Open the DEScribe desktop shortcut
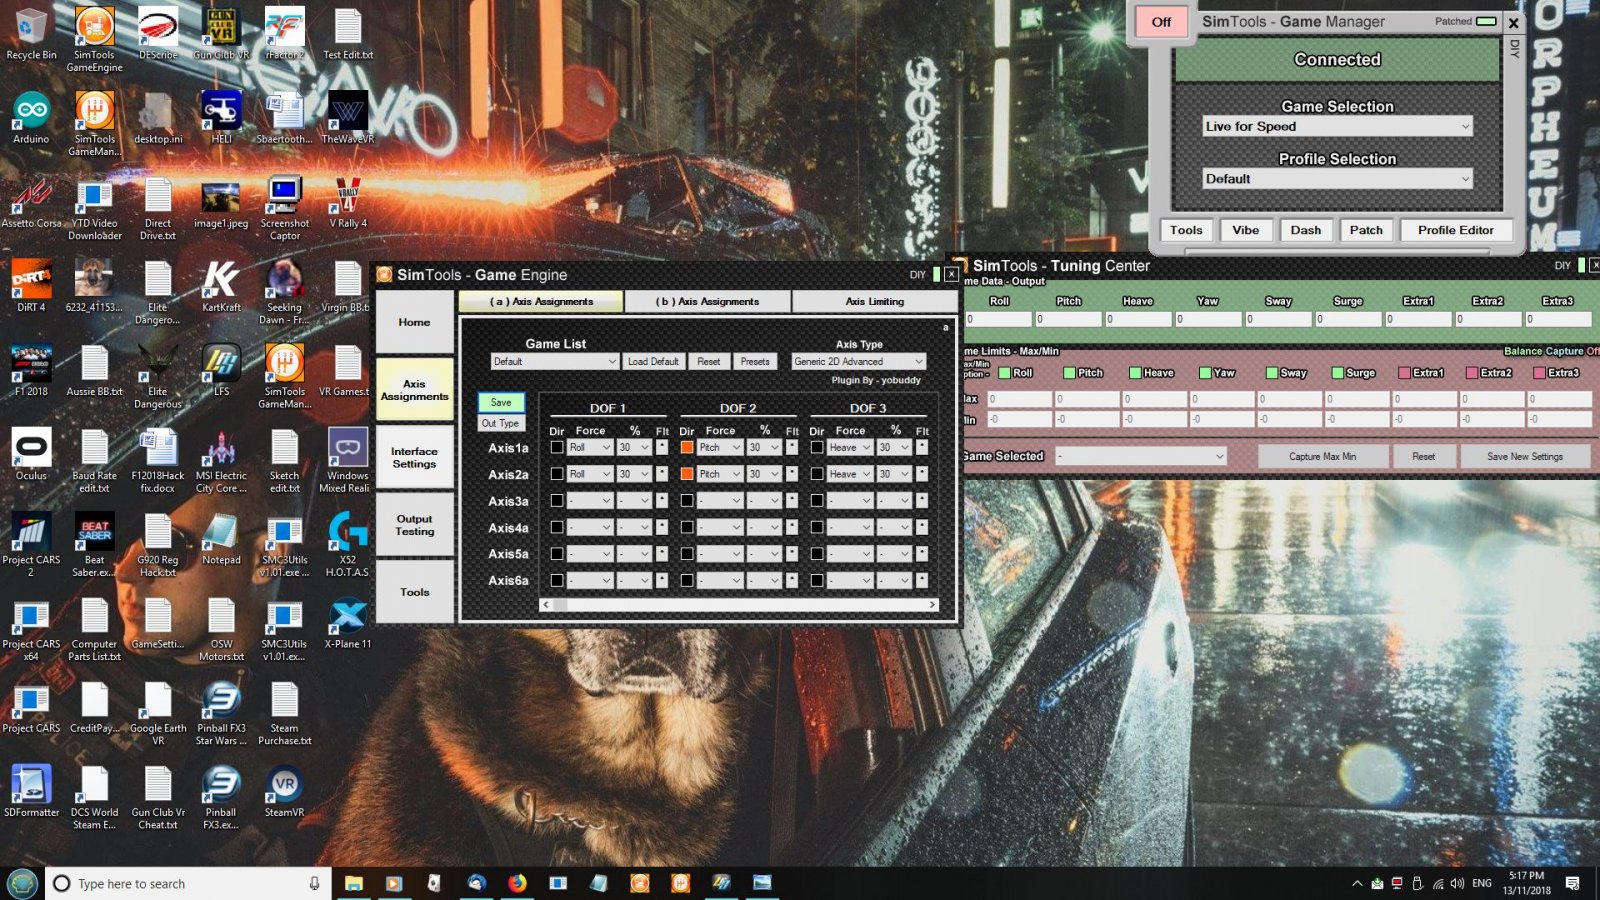This screenshot has height=900, width=1600. point(158,34)
